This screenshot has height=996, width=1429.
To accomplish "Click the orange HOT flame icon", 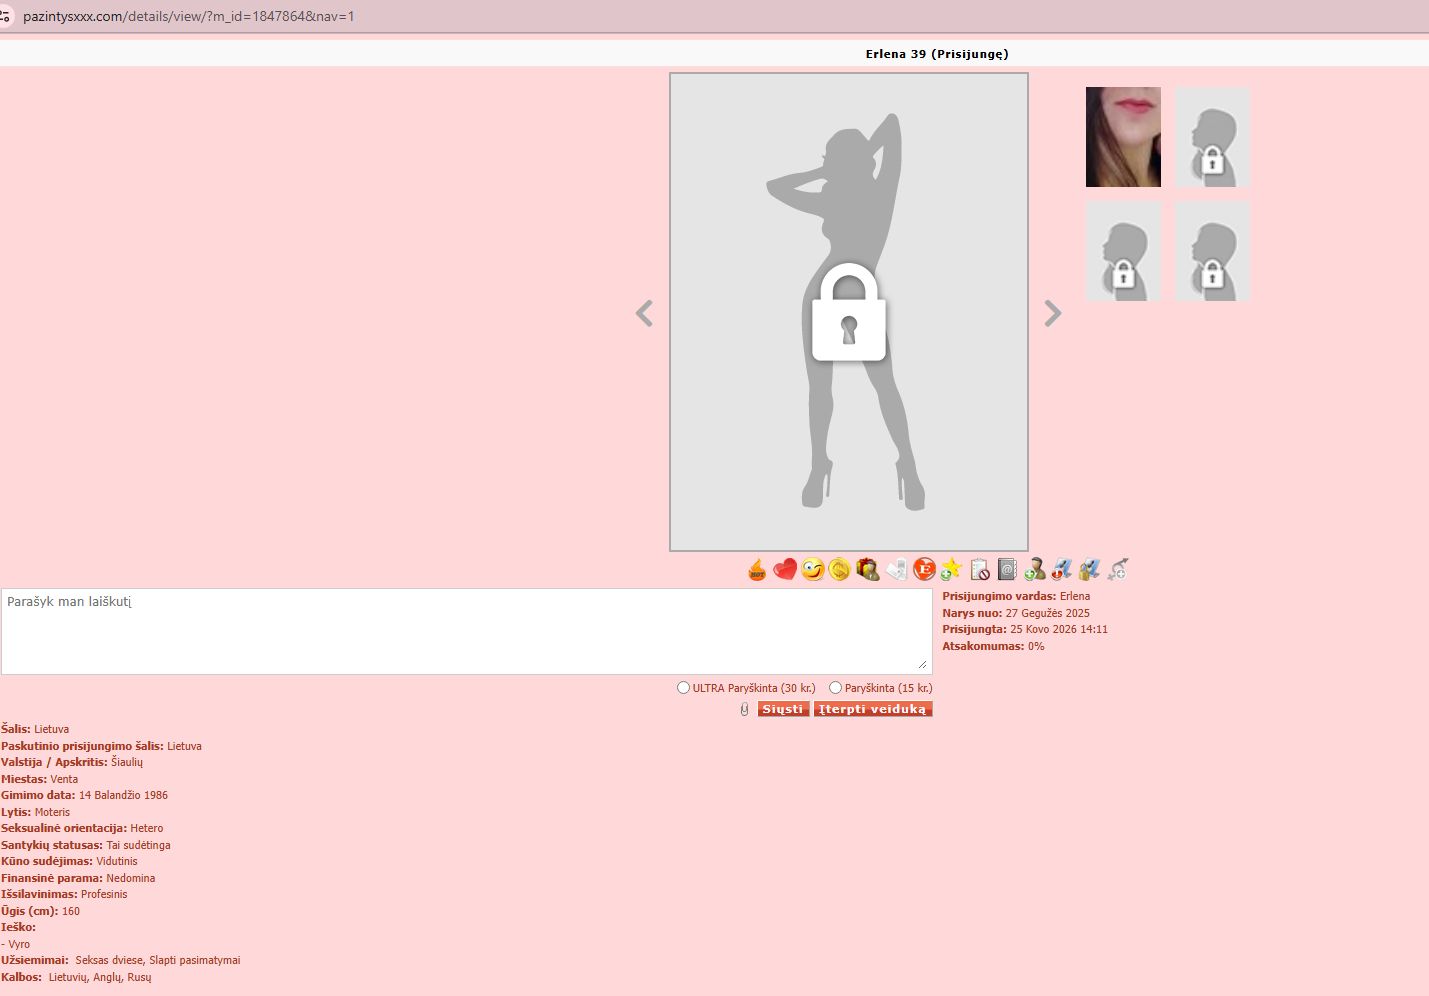I will [757, 570].
